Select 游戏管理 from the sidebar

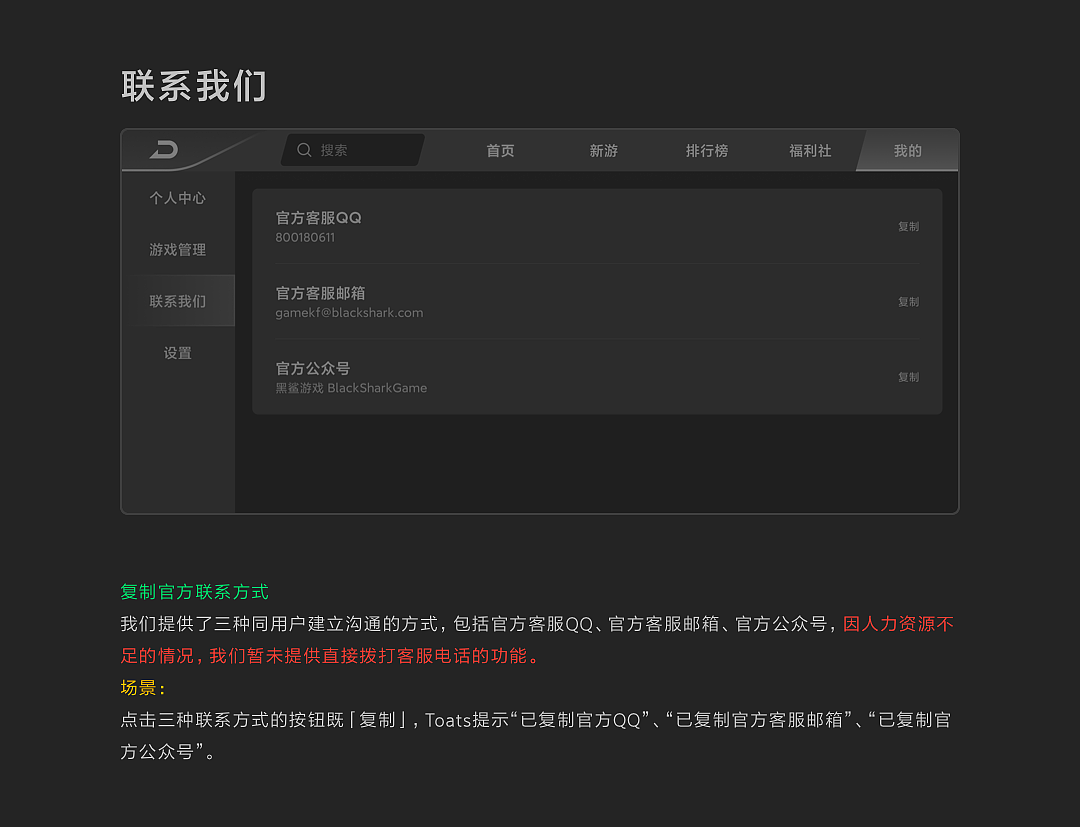coord(177,249)
